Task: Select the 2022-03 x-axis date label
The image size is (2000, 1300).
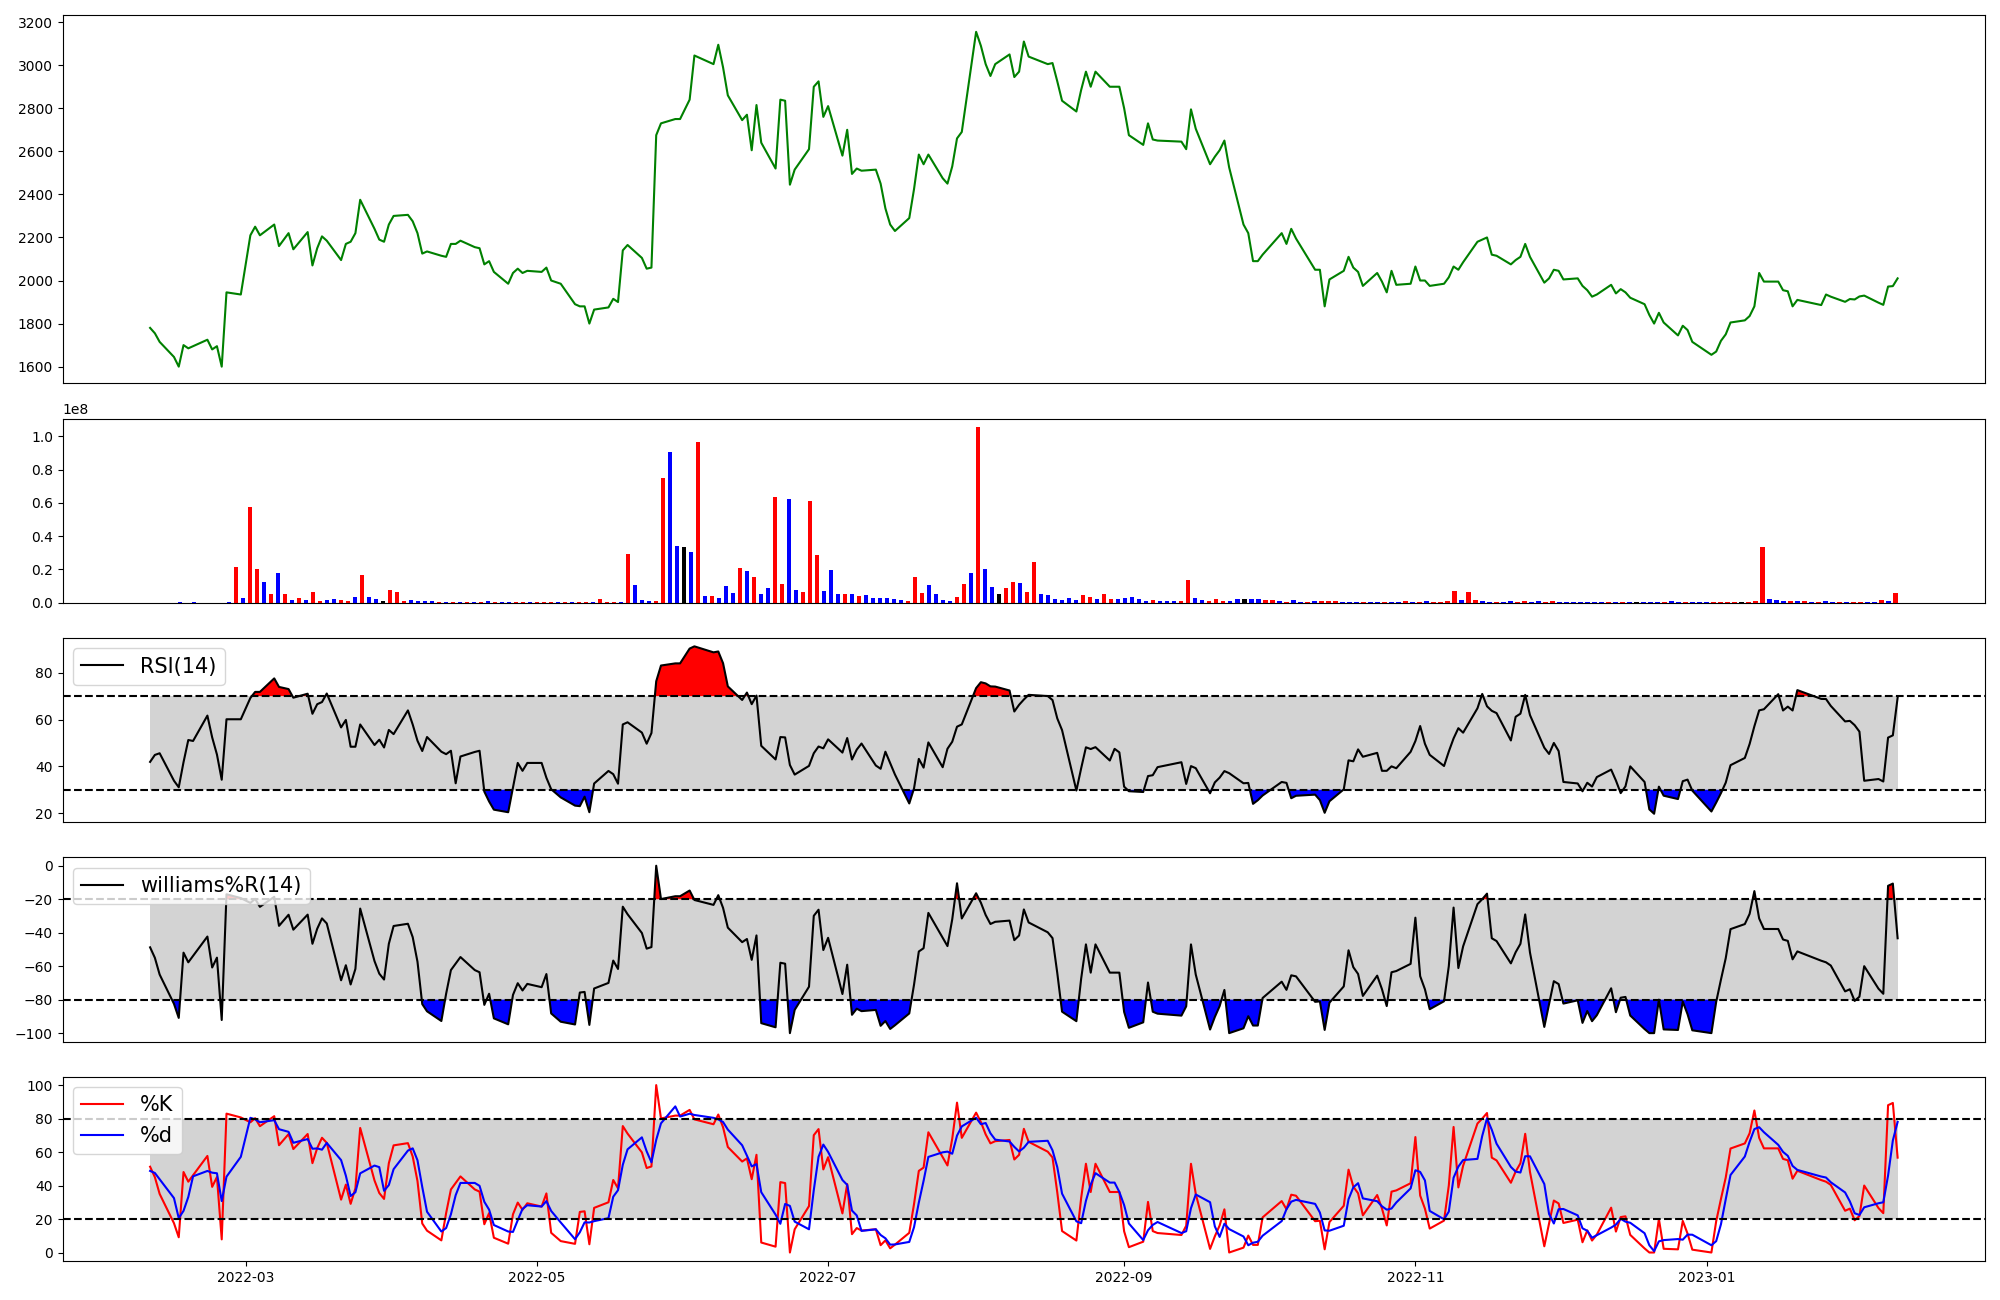Action: tap(245, 1277)
